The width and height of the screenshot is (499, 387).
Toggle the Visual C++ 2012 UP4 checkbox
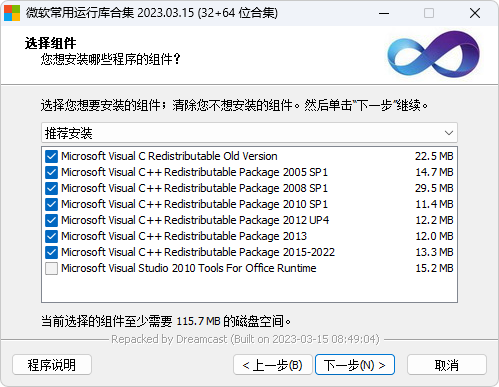(51, 220)
